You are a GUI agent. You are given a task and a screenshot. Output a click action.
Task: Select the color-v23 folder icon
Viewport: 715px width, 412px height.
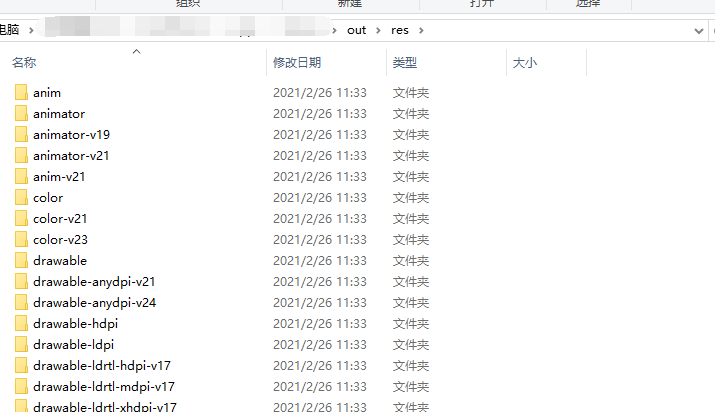[21, 239]
